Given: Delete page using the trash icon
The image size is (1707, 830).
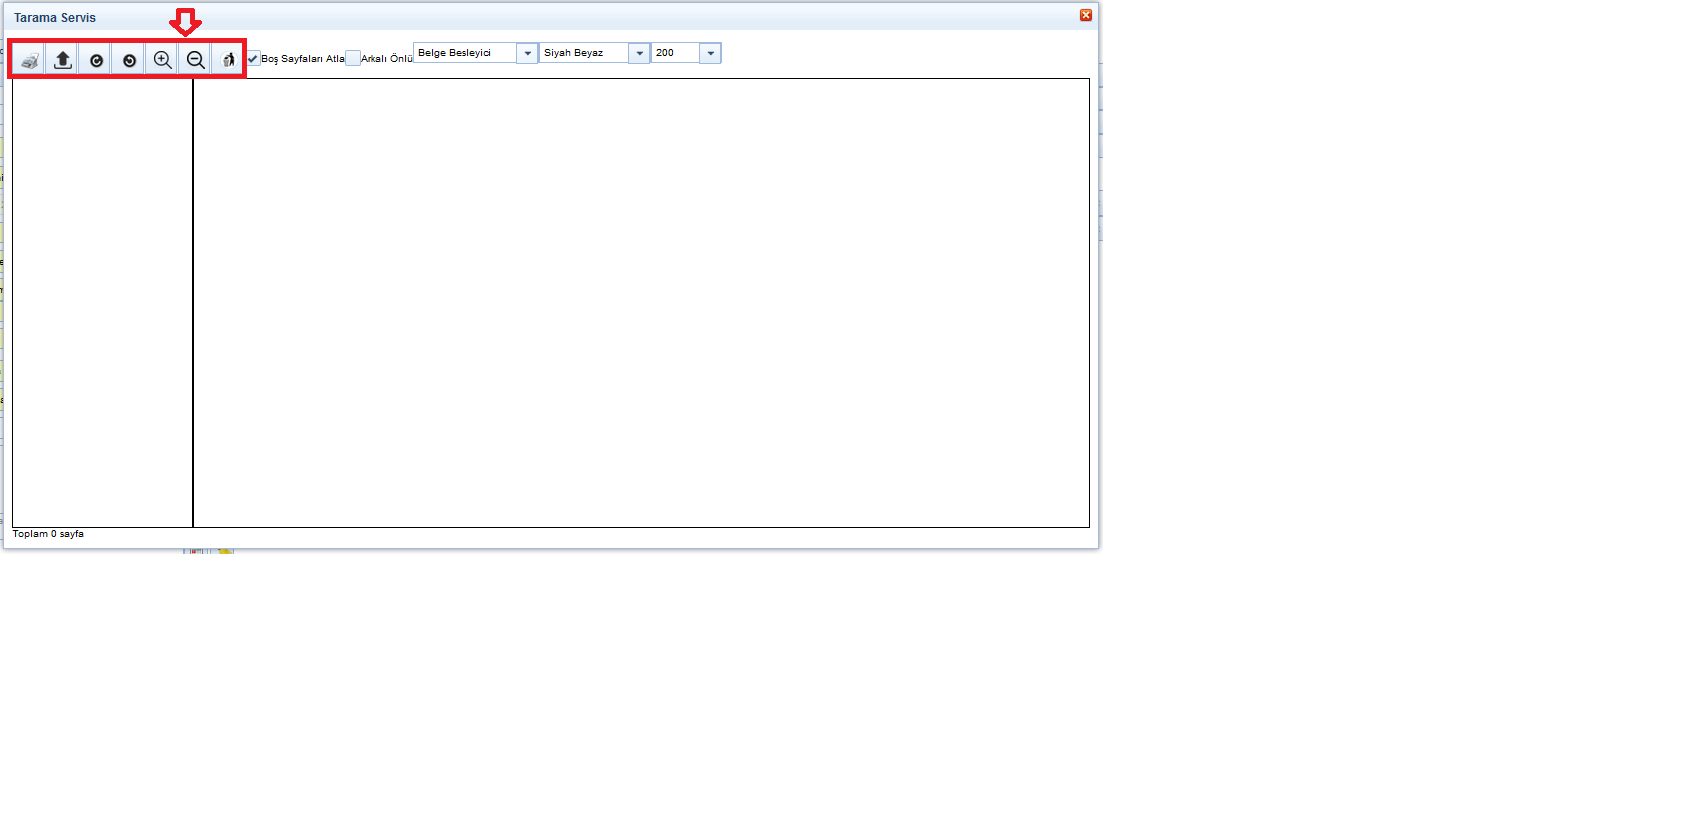Looking at the screenshot, I should tap(228, 60).
